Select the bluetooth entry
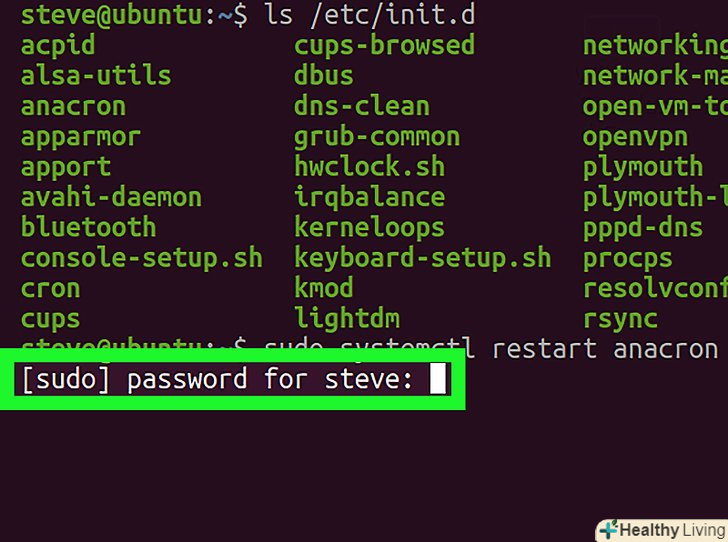 [x=88, y=227]
